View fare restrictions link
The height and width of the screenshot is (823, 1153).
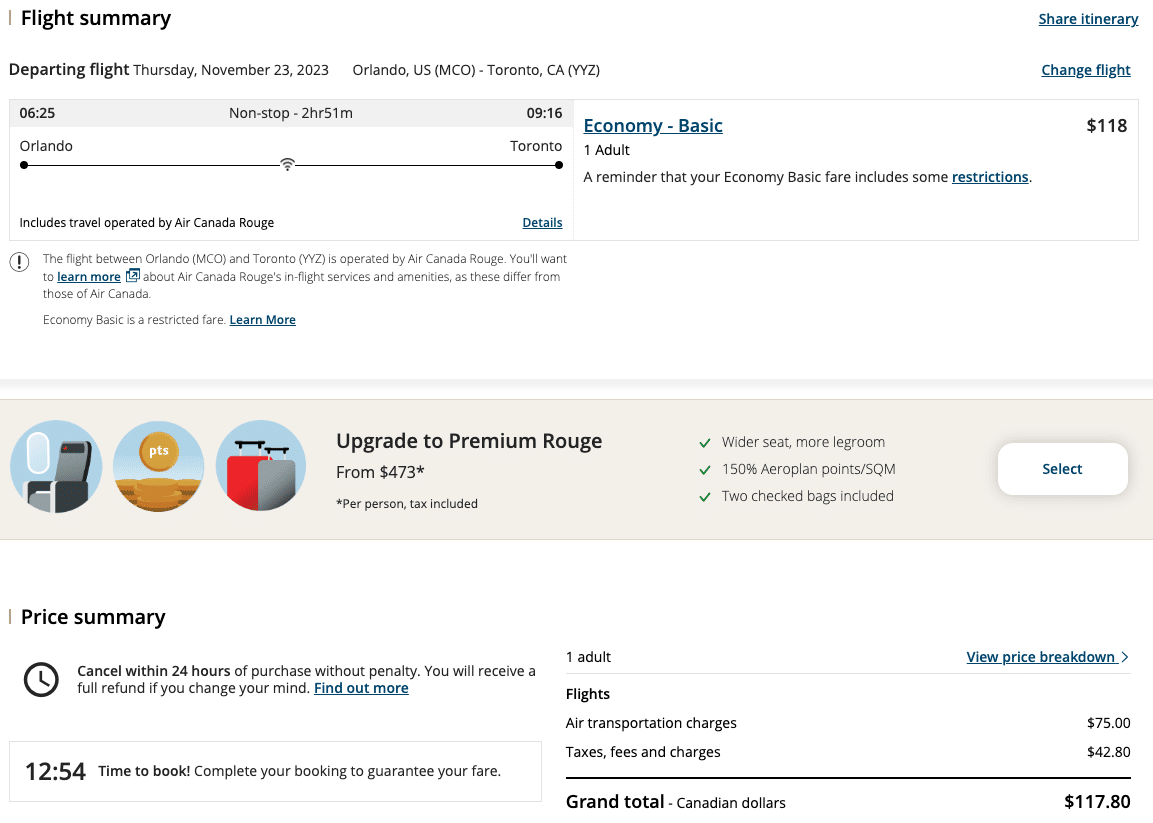click(989, 177)
